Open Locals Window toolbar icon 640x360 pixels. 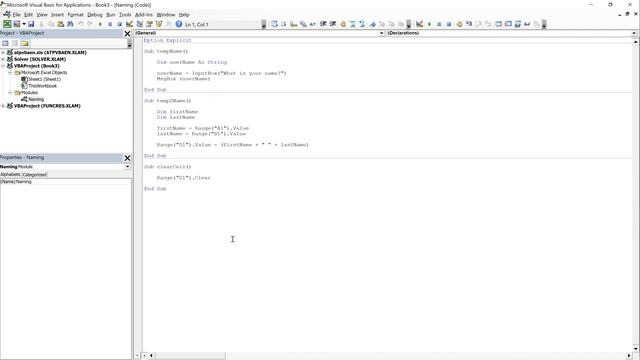[498, 24]
